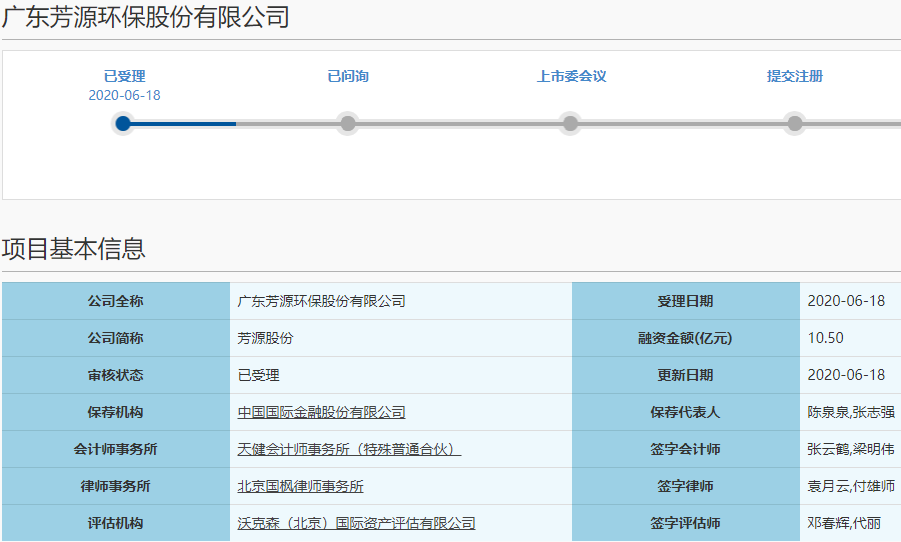This screenshot has height=542, width=901.
Task: Open the 天健会计师事务所 accounting firm link
Action: pos(348,449)
